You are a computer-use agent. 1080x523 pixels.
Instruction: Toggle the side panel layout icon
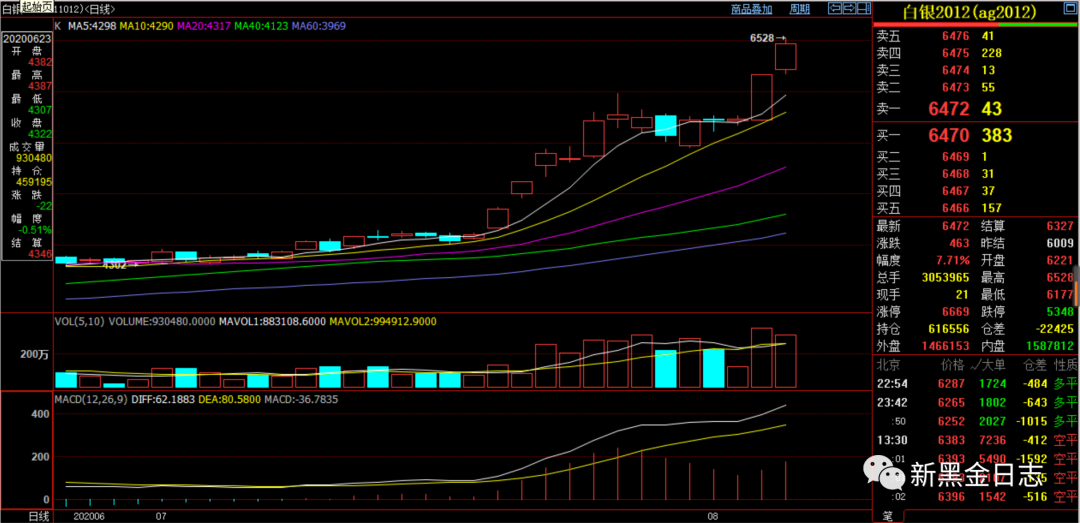864,8
